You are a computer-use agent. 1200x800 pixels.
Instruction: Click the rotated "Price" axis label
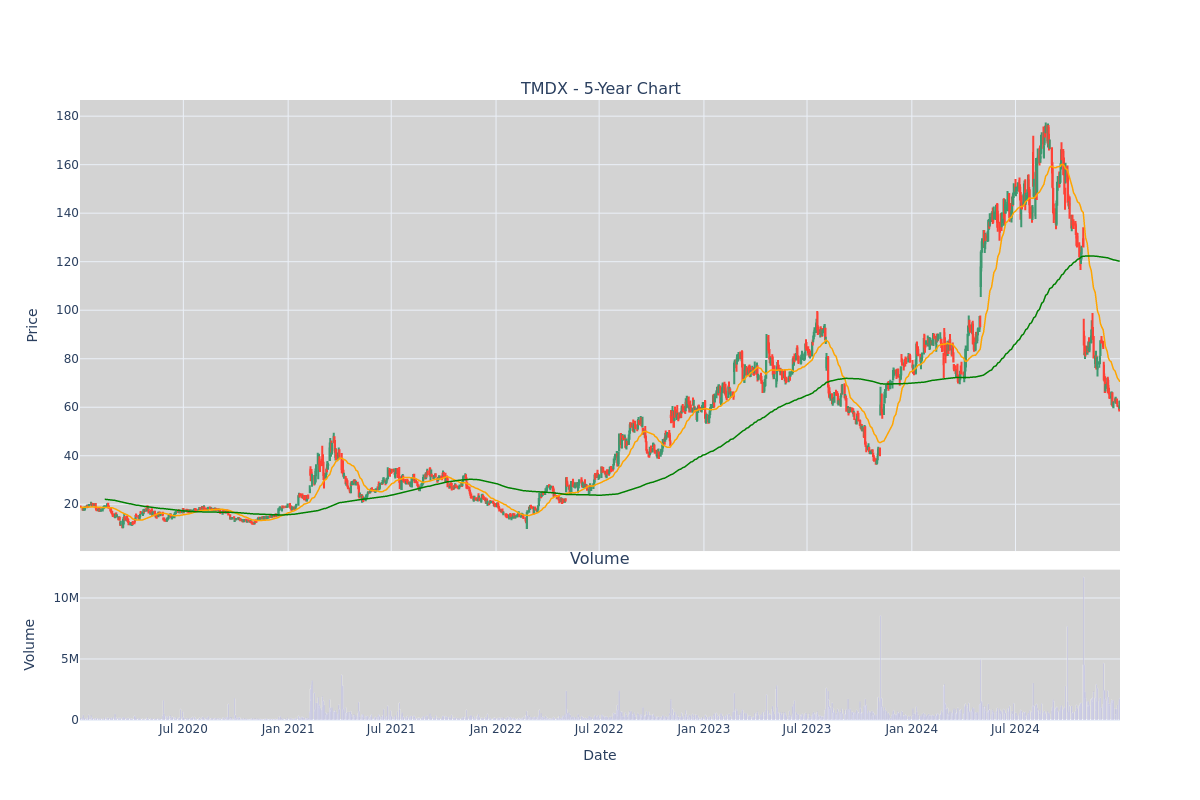coord(33,325)
